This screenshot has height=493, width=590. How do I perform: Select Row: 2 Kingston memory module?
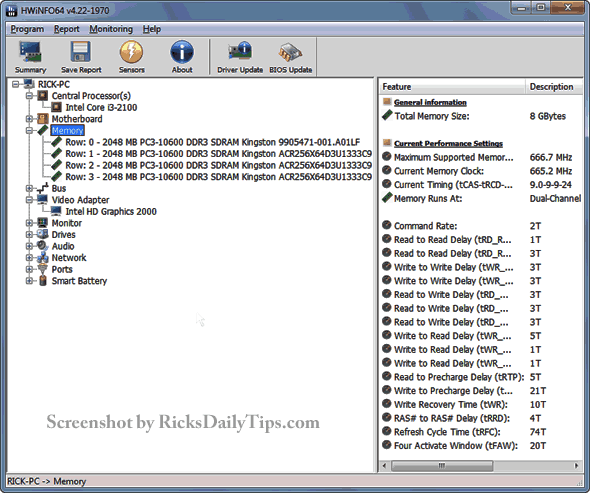(218, 165)
